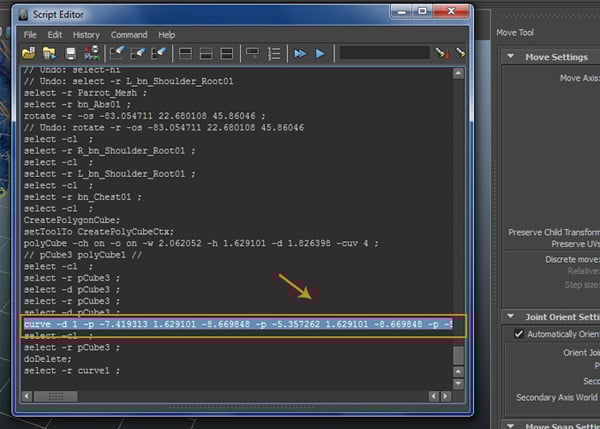Close the Script Editor window
The width and height of the screenshot is (600, 429).
451,12
